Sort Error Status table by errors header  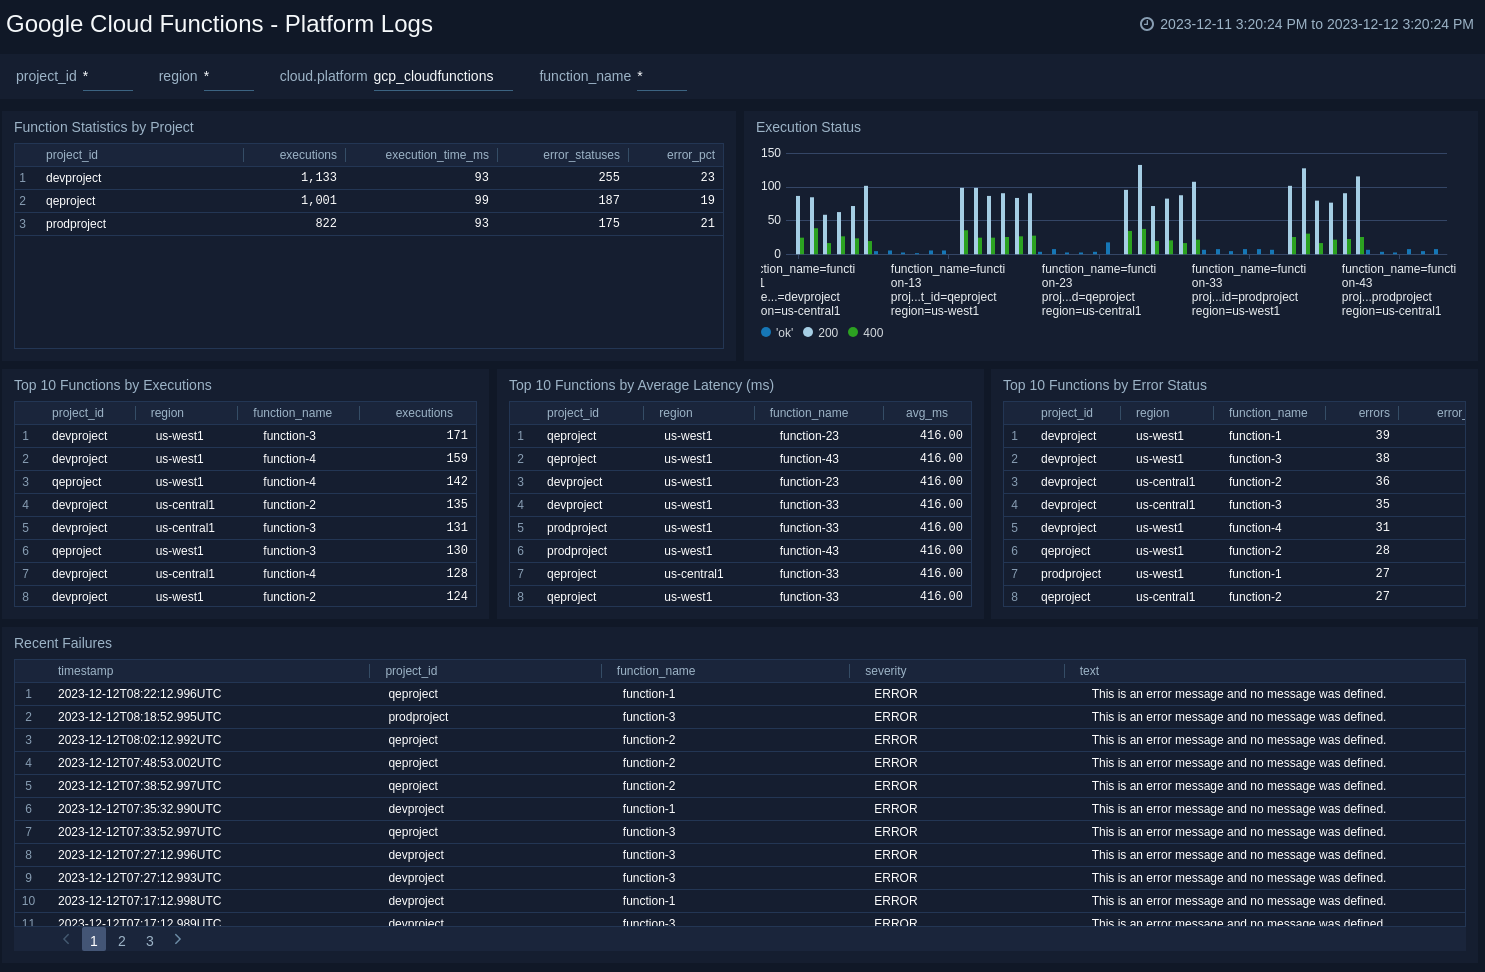(1374, 413)
